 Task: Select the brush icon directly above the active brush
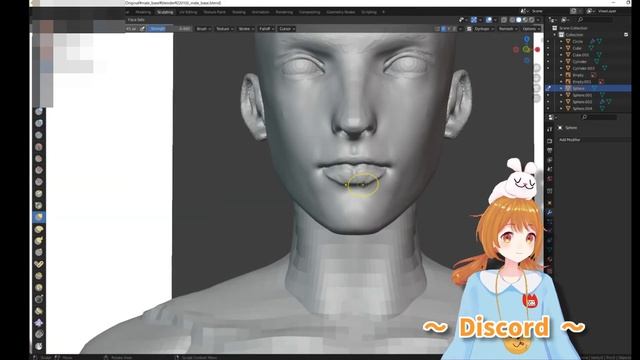(39, 205)
